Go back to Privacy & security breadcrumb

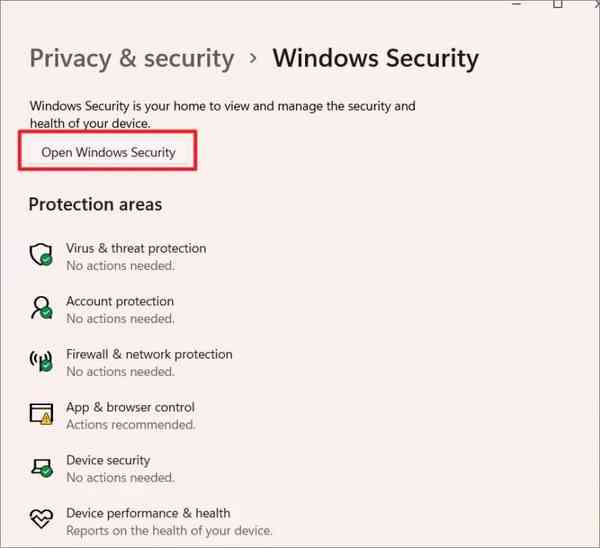[131, 58]
